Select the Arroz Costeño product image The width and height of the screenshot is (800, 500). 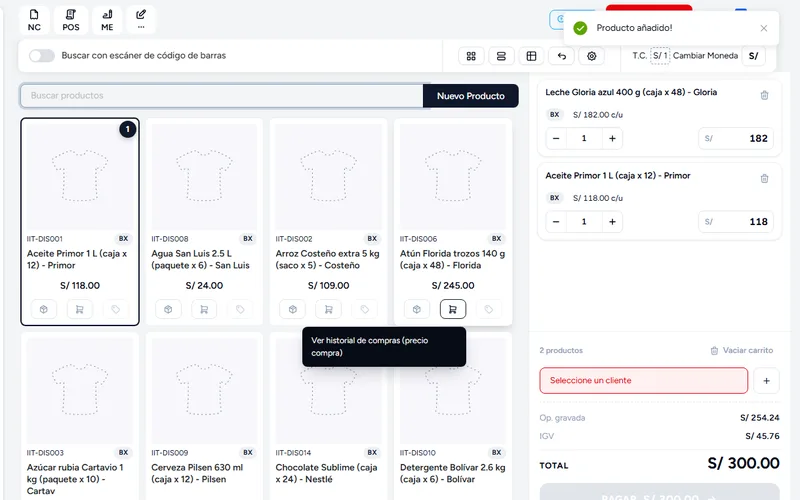tap(329, 177)
